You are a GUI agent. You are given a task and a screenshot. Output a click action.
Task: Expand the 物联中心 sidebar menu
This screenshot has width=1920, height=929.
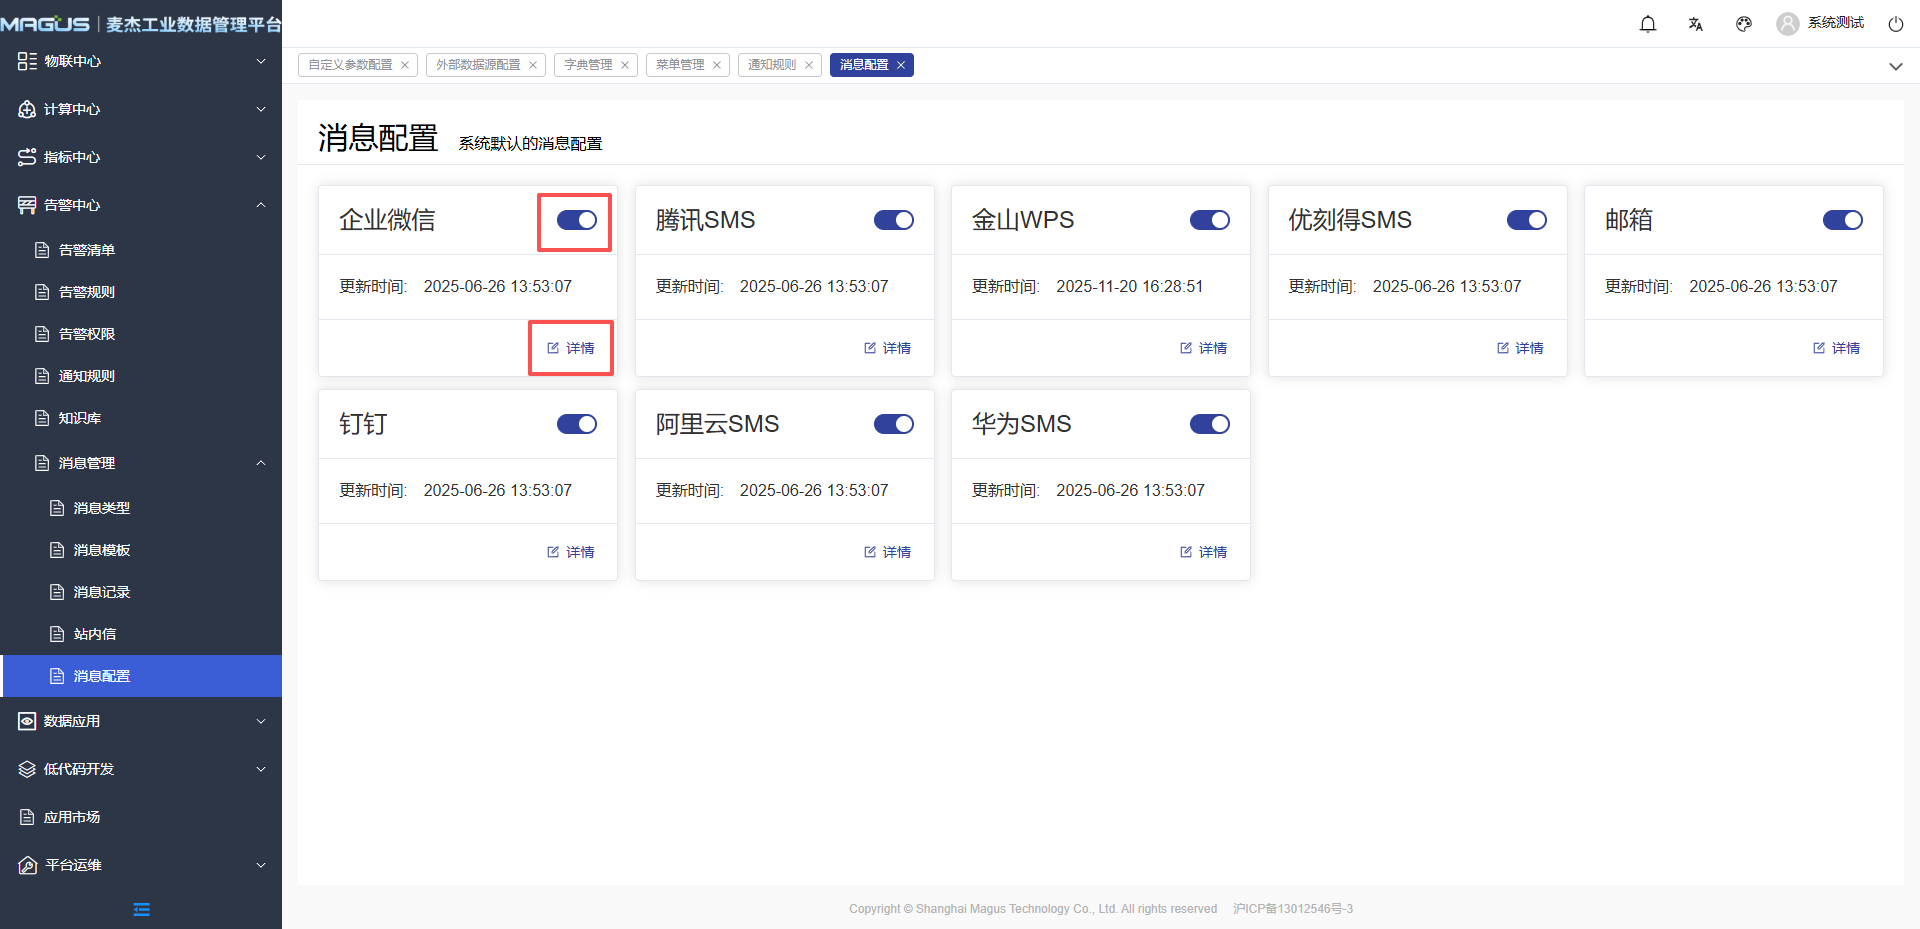(140, 61)
